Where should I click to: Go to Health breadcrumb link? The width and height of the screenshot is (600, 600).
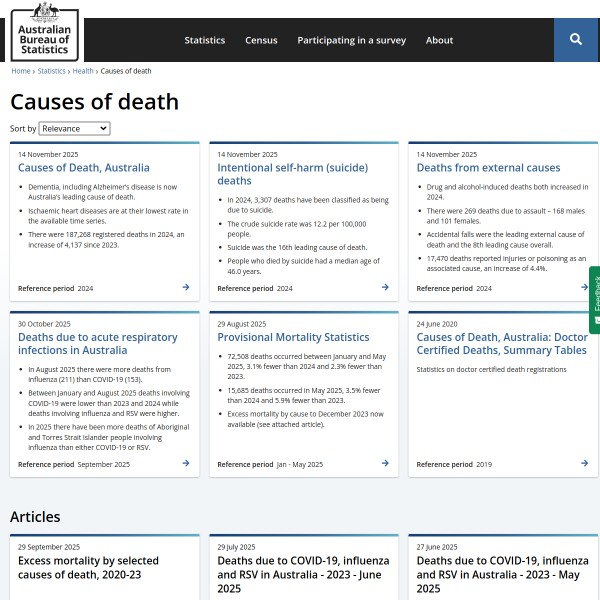click(x=83, y=71)
